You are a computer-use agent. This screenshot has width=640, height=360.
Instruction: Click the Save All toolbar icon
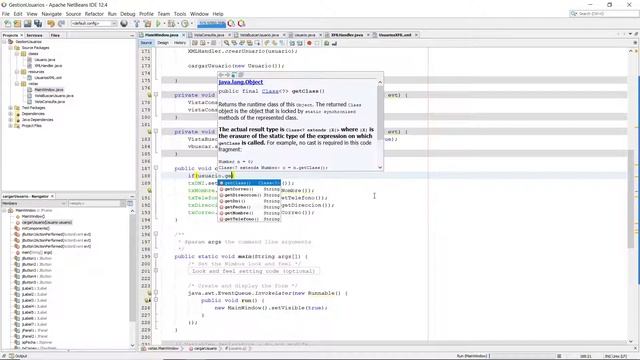click(x=38, y=24)
